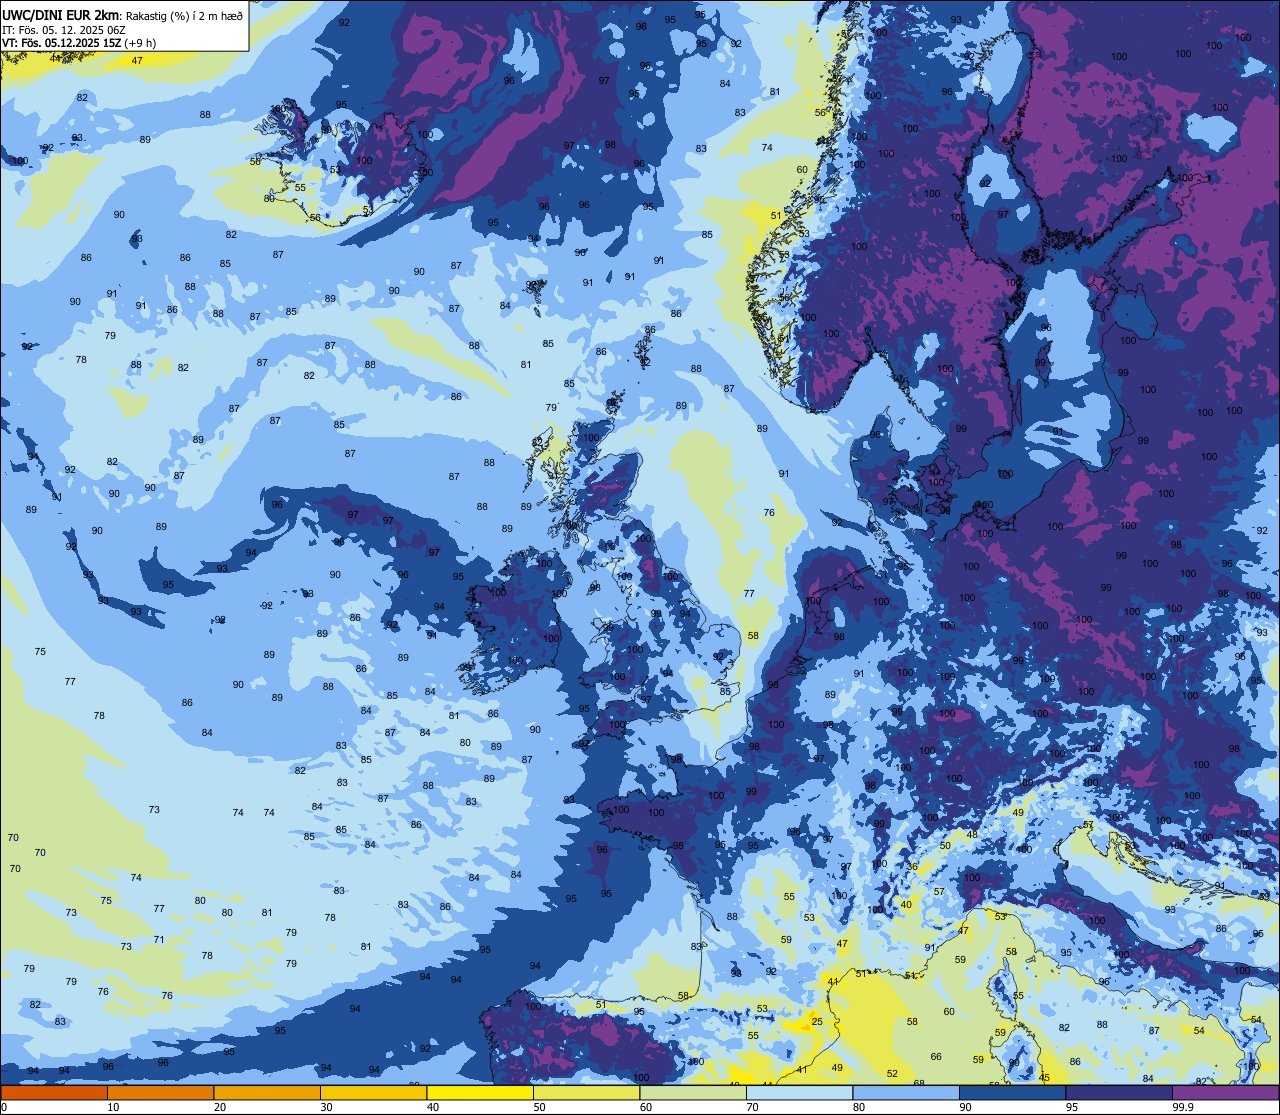Click the 'VT: Fös. 05.12.2025 15Z' valid time

[x=62, y=42]
